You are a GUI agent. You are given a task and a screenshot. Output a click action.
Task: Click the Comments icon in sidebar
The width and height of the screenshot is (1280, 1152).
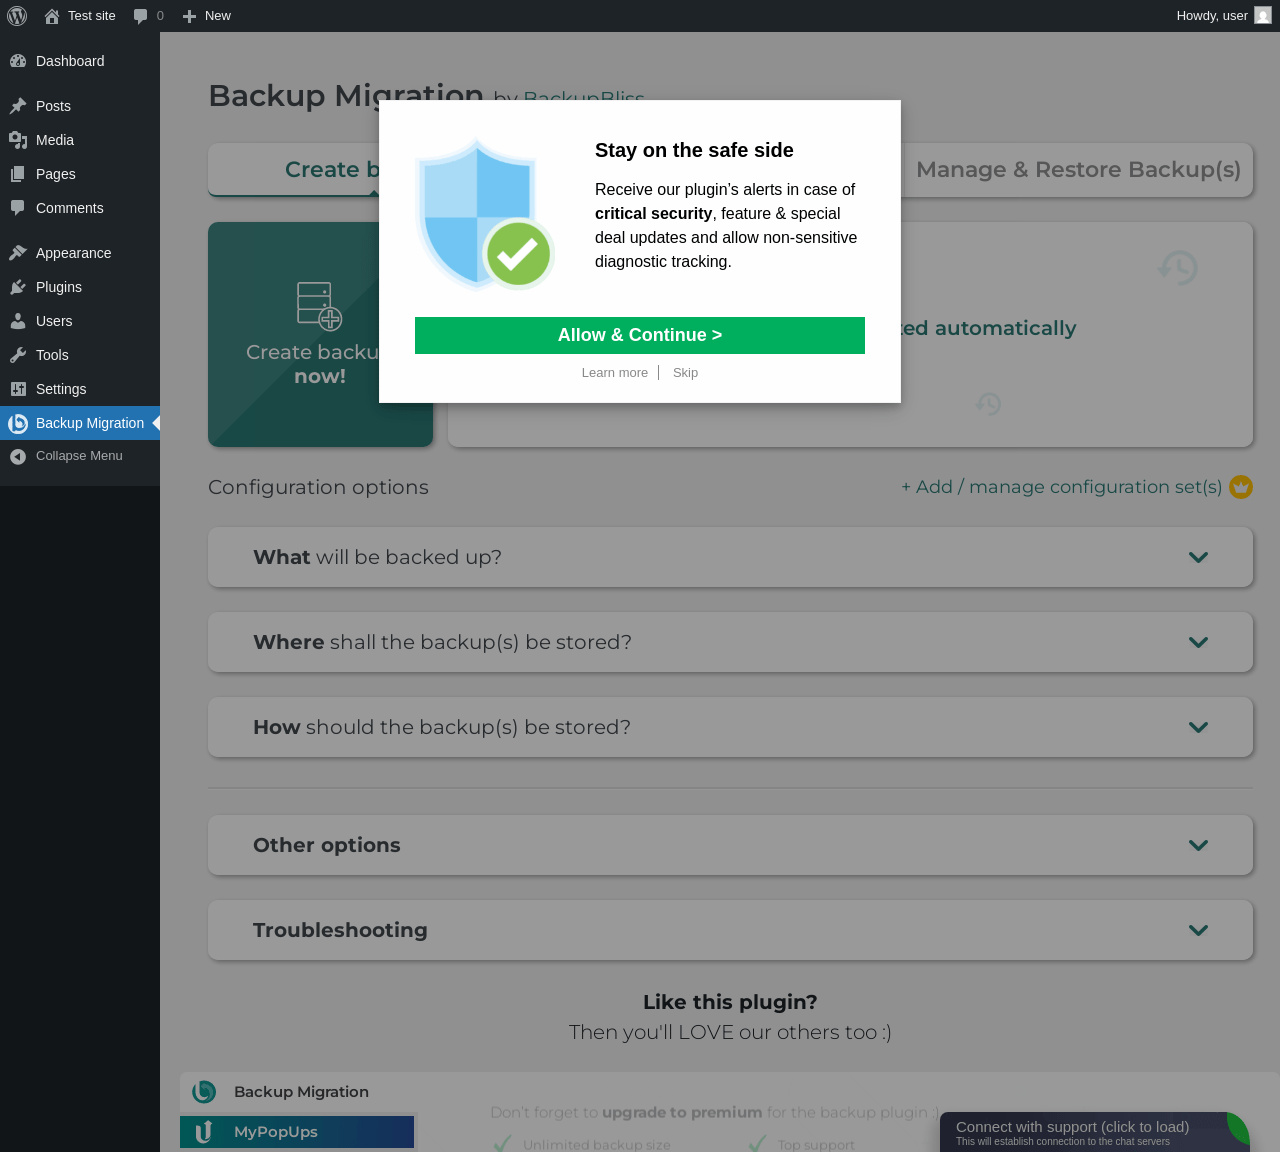click(18, 208)
